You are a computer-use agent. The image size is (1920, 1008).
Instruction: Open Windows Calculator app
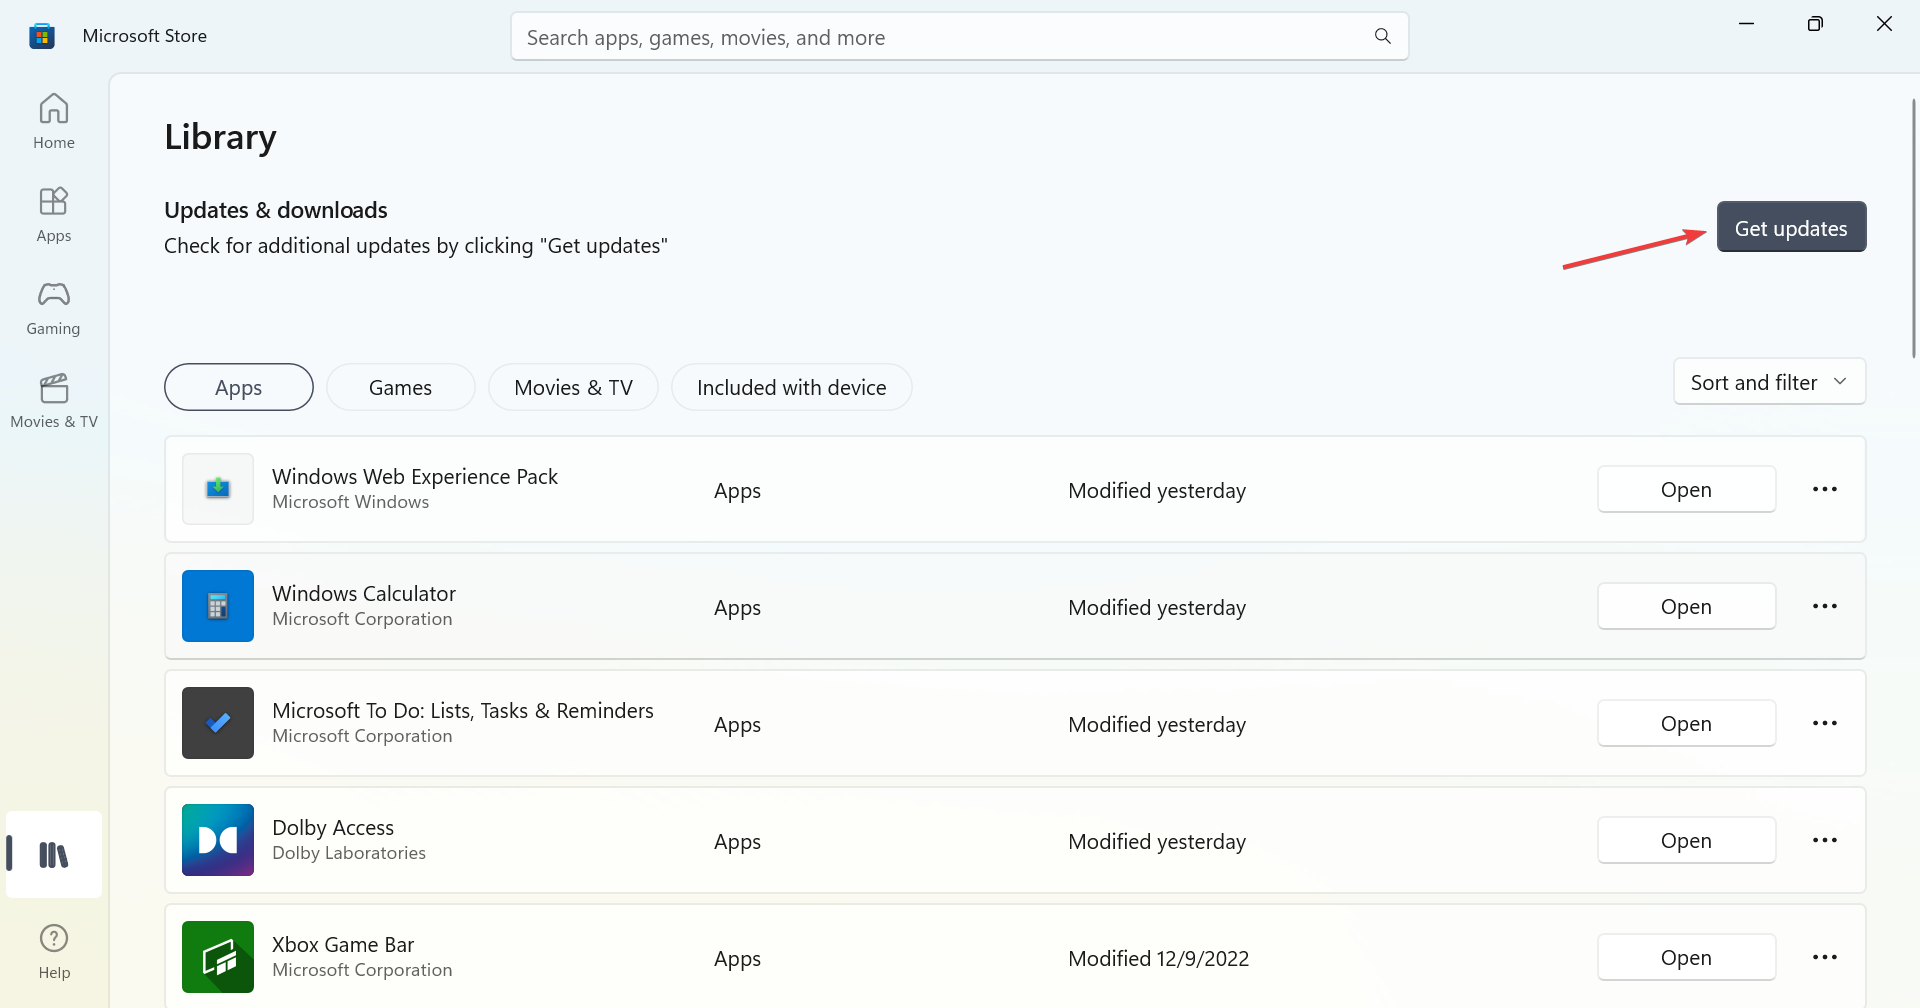pyautogui.click(x=1686, y=606)
